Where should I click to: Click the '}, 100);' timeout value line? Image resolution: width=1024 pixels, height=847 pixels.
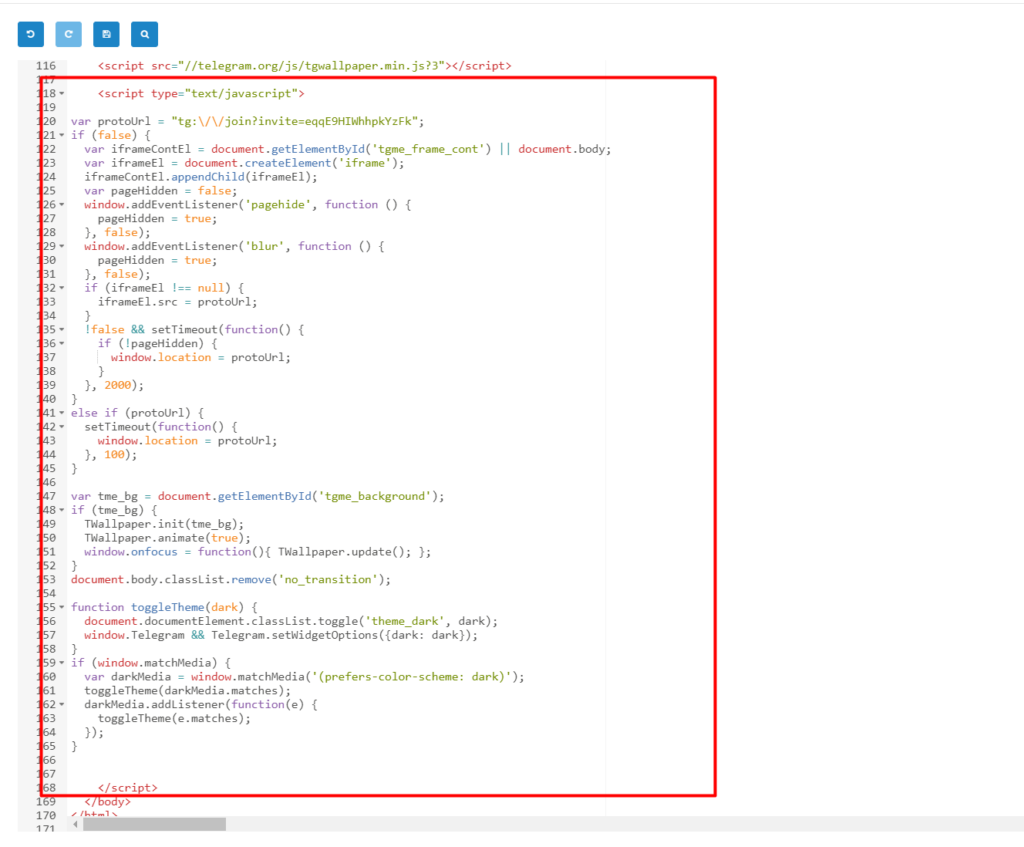[x=110, y=455]
